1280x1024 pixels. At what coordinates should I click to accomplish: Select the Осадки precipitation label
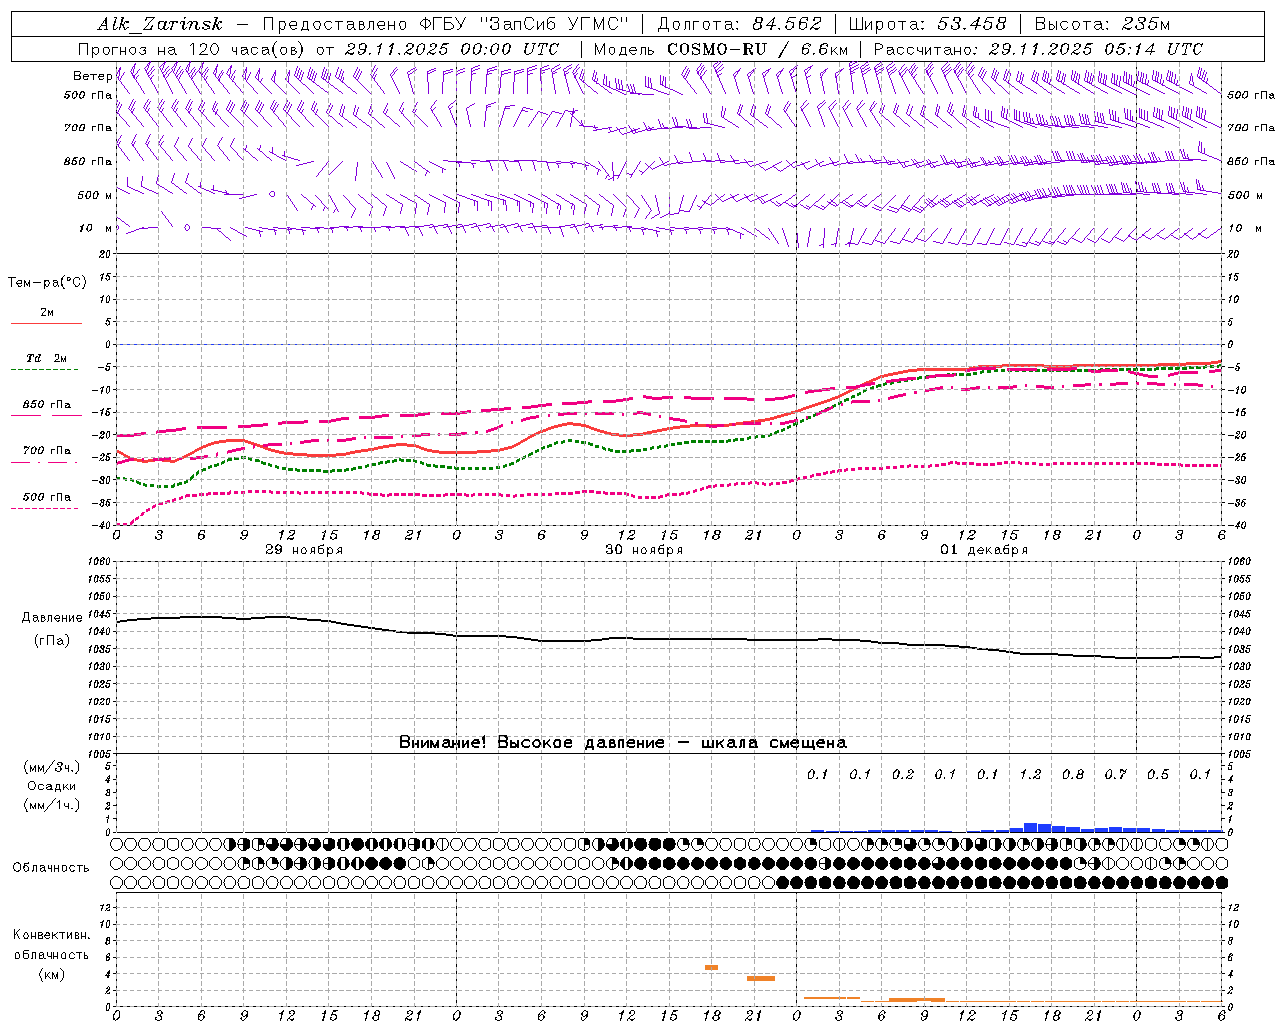(x=52, y=786)
